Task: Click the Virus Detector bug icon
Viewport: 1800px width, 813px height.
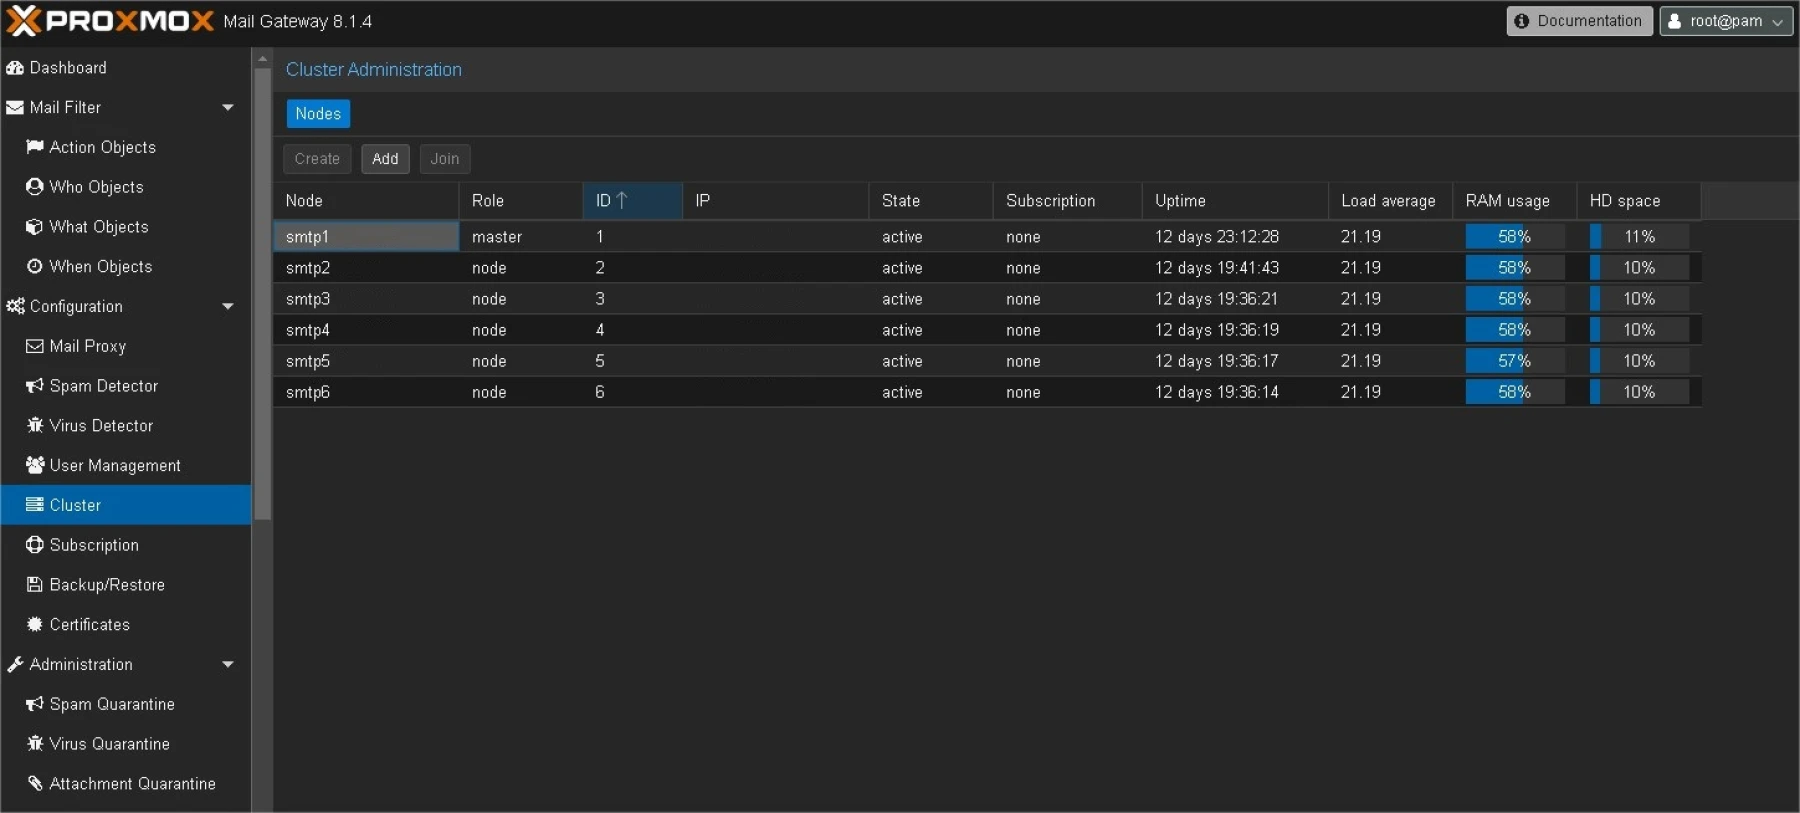Action: pos(35,426)
